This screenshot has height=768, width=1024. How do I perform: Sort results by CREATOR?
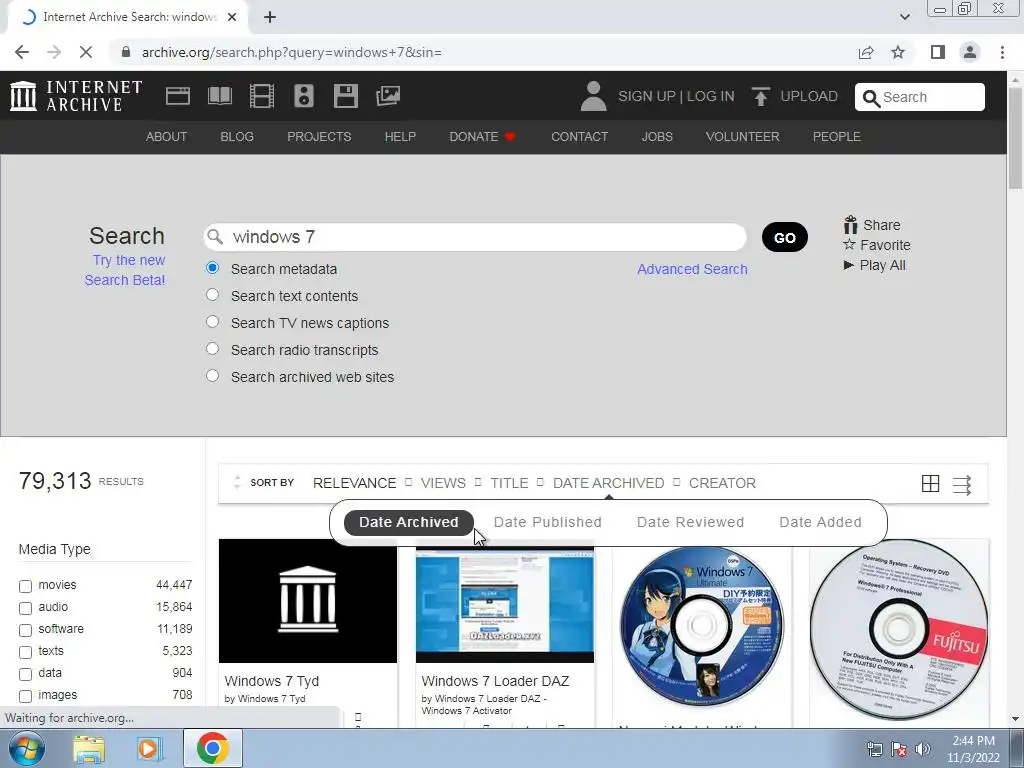click(722, 483)
